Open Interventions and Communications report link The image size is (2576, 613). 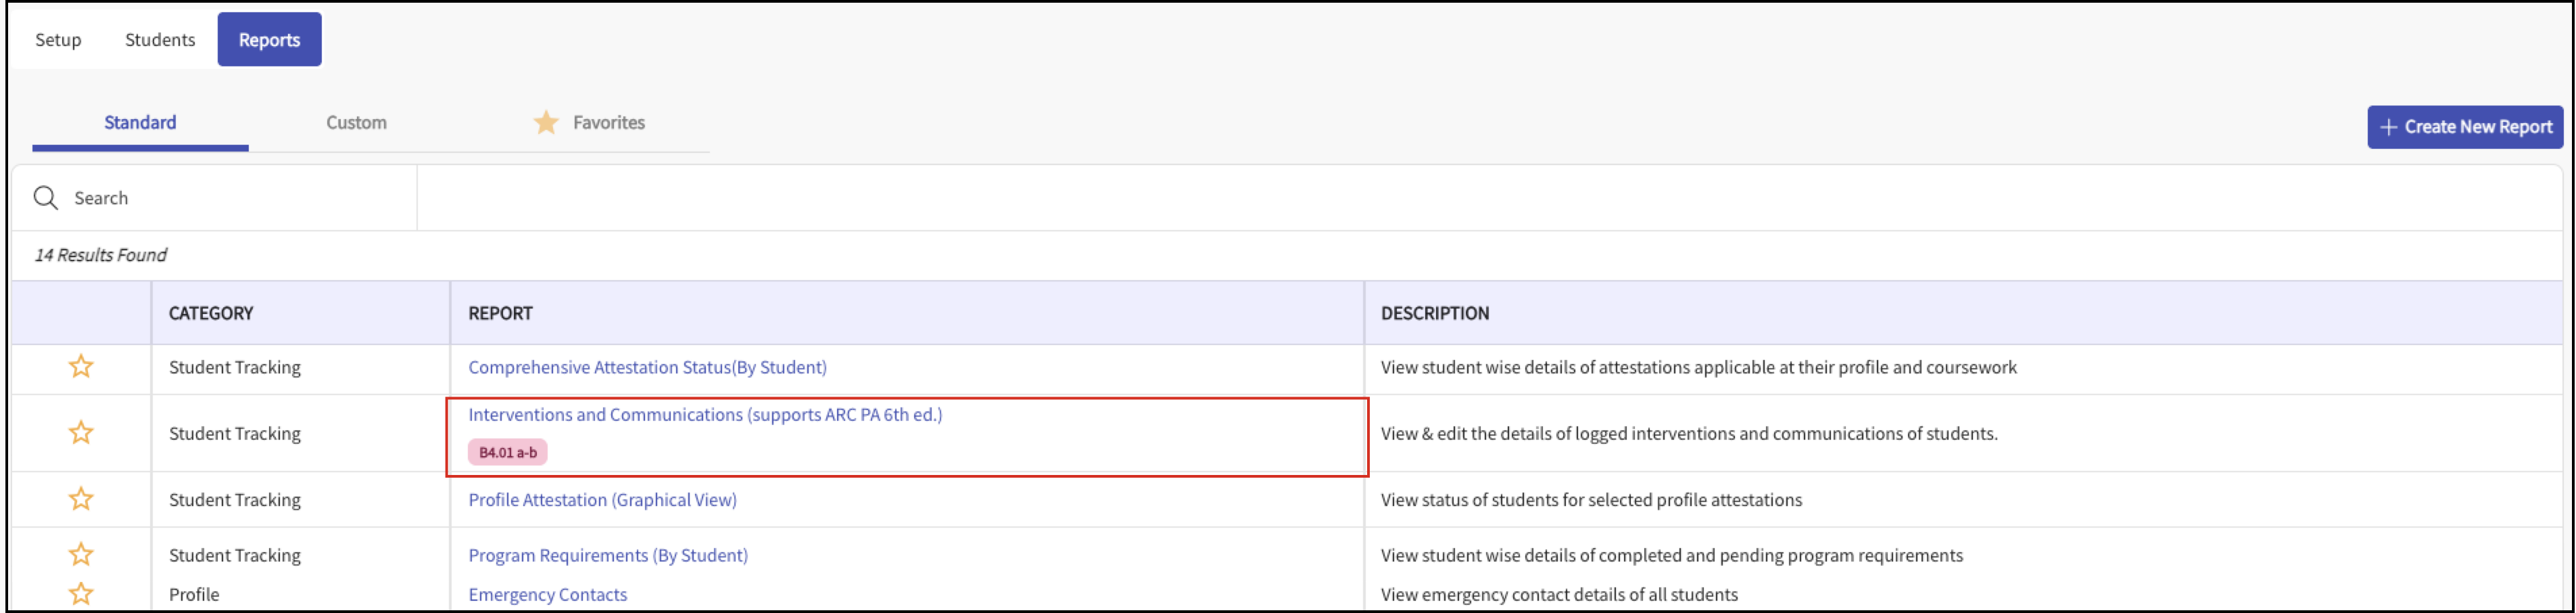pos(705,415)
